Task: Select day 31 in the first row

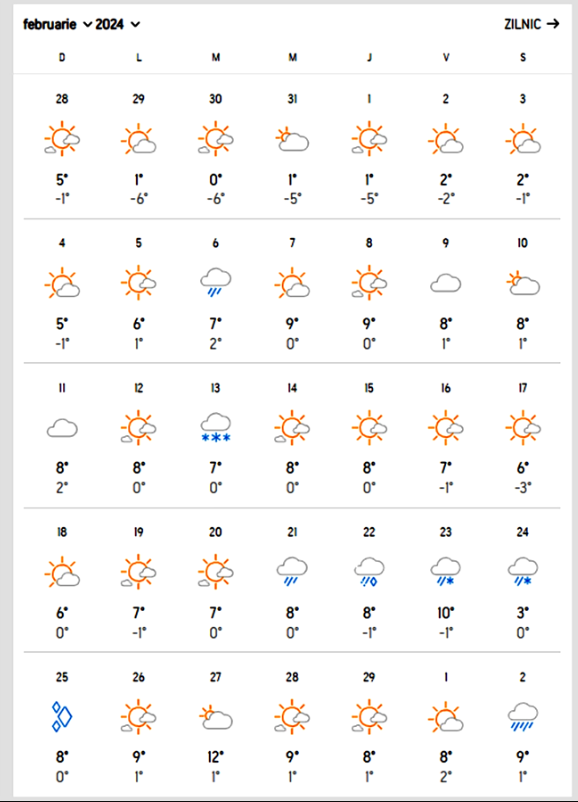Action: [292, 99]
